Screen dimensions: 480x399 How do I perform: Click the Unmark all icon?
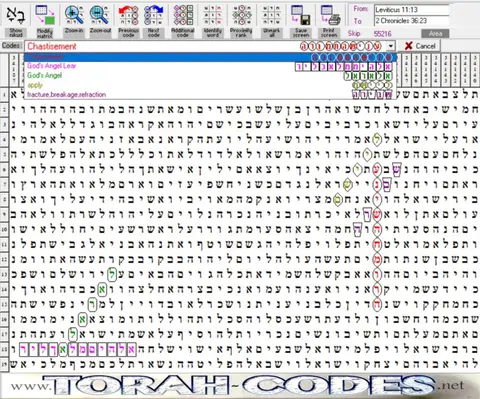pyautogui.click(x=271, y=15)
